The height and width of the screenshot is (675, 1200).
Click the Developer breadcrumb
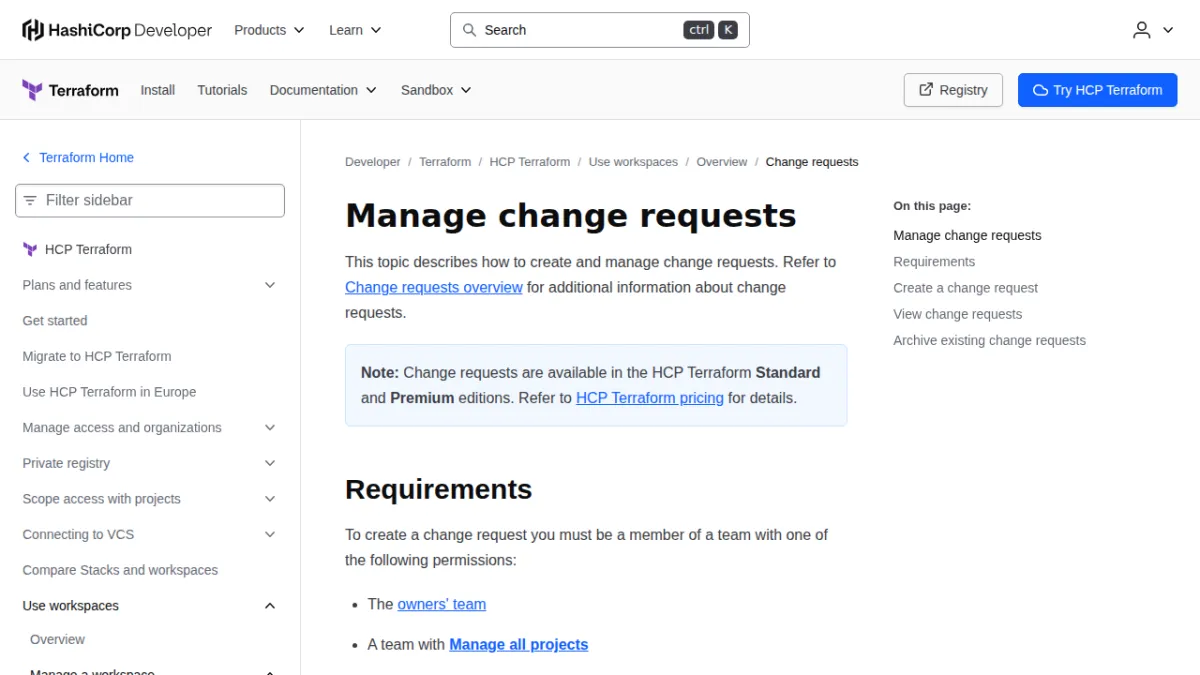click(x=373, y=162)
